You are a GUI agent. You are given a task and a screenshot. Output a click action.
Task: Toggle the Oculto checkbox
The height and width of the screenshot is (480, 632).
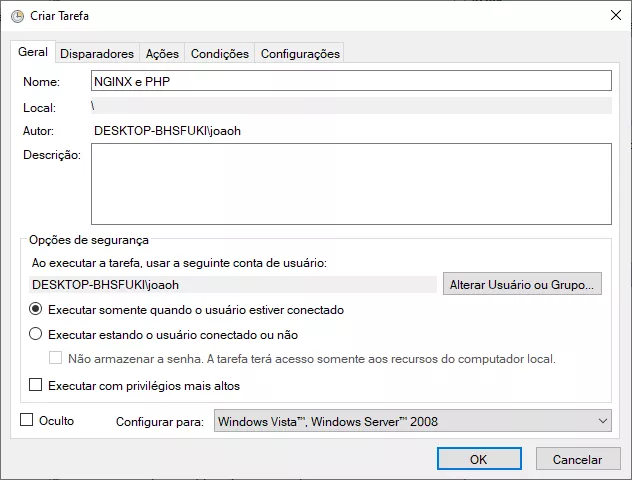click(27, 420)
